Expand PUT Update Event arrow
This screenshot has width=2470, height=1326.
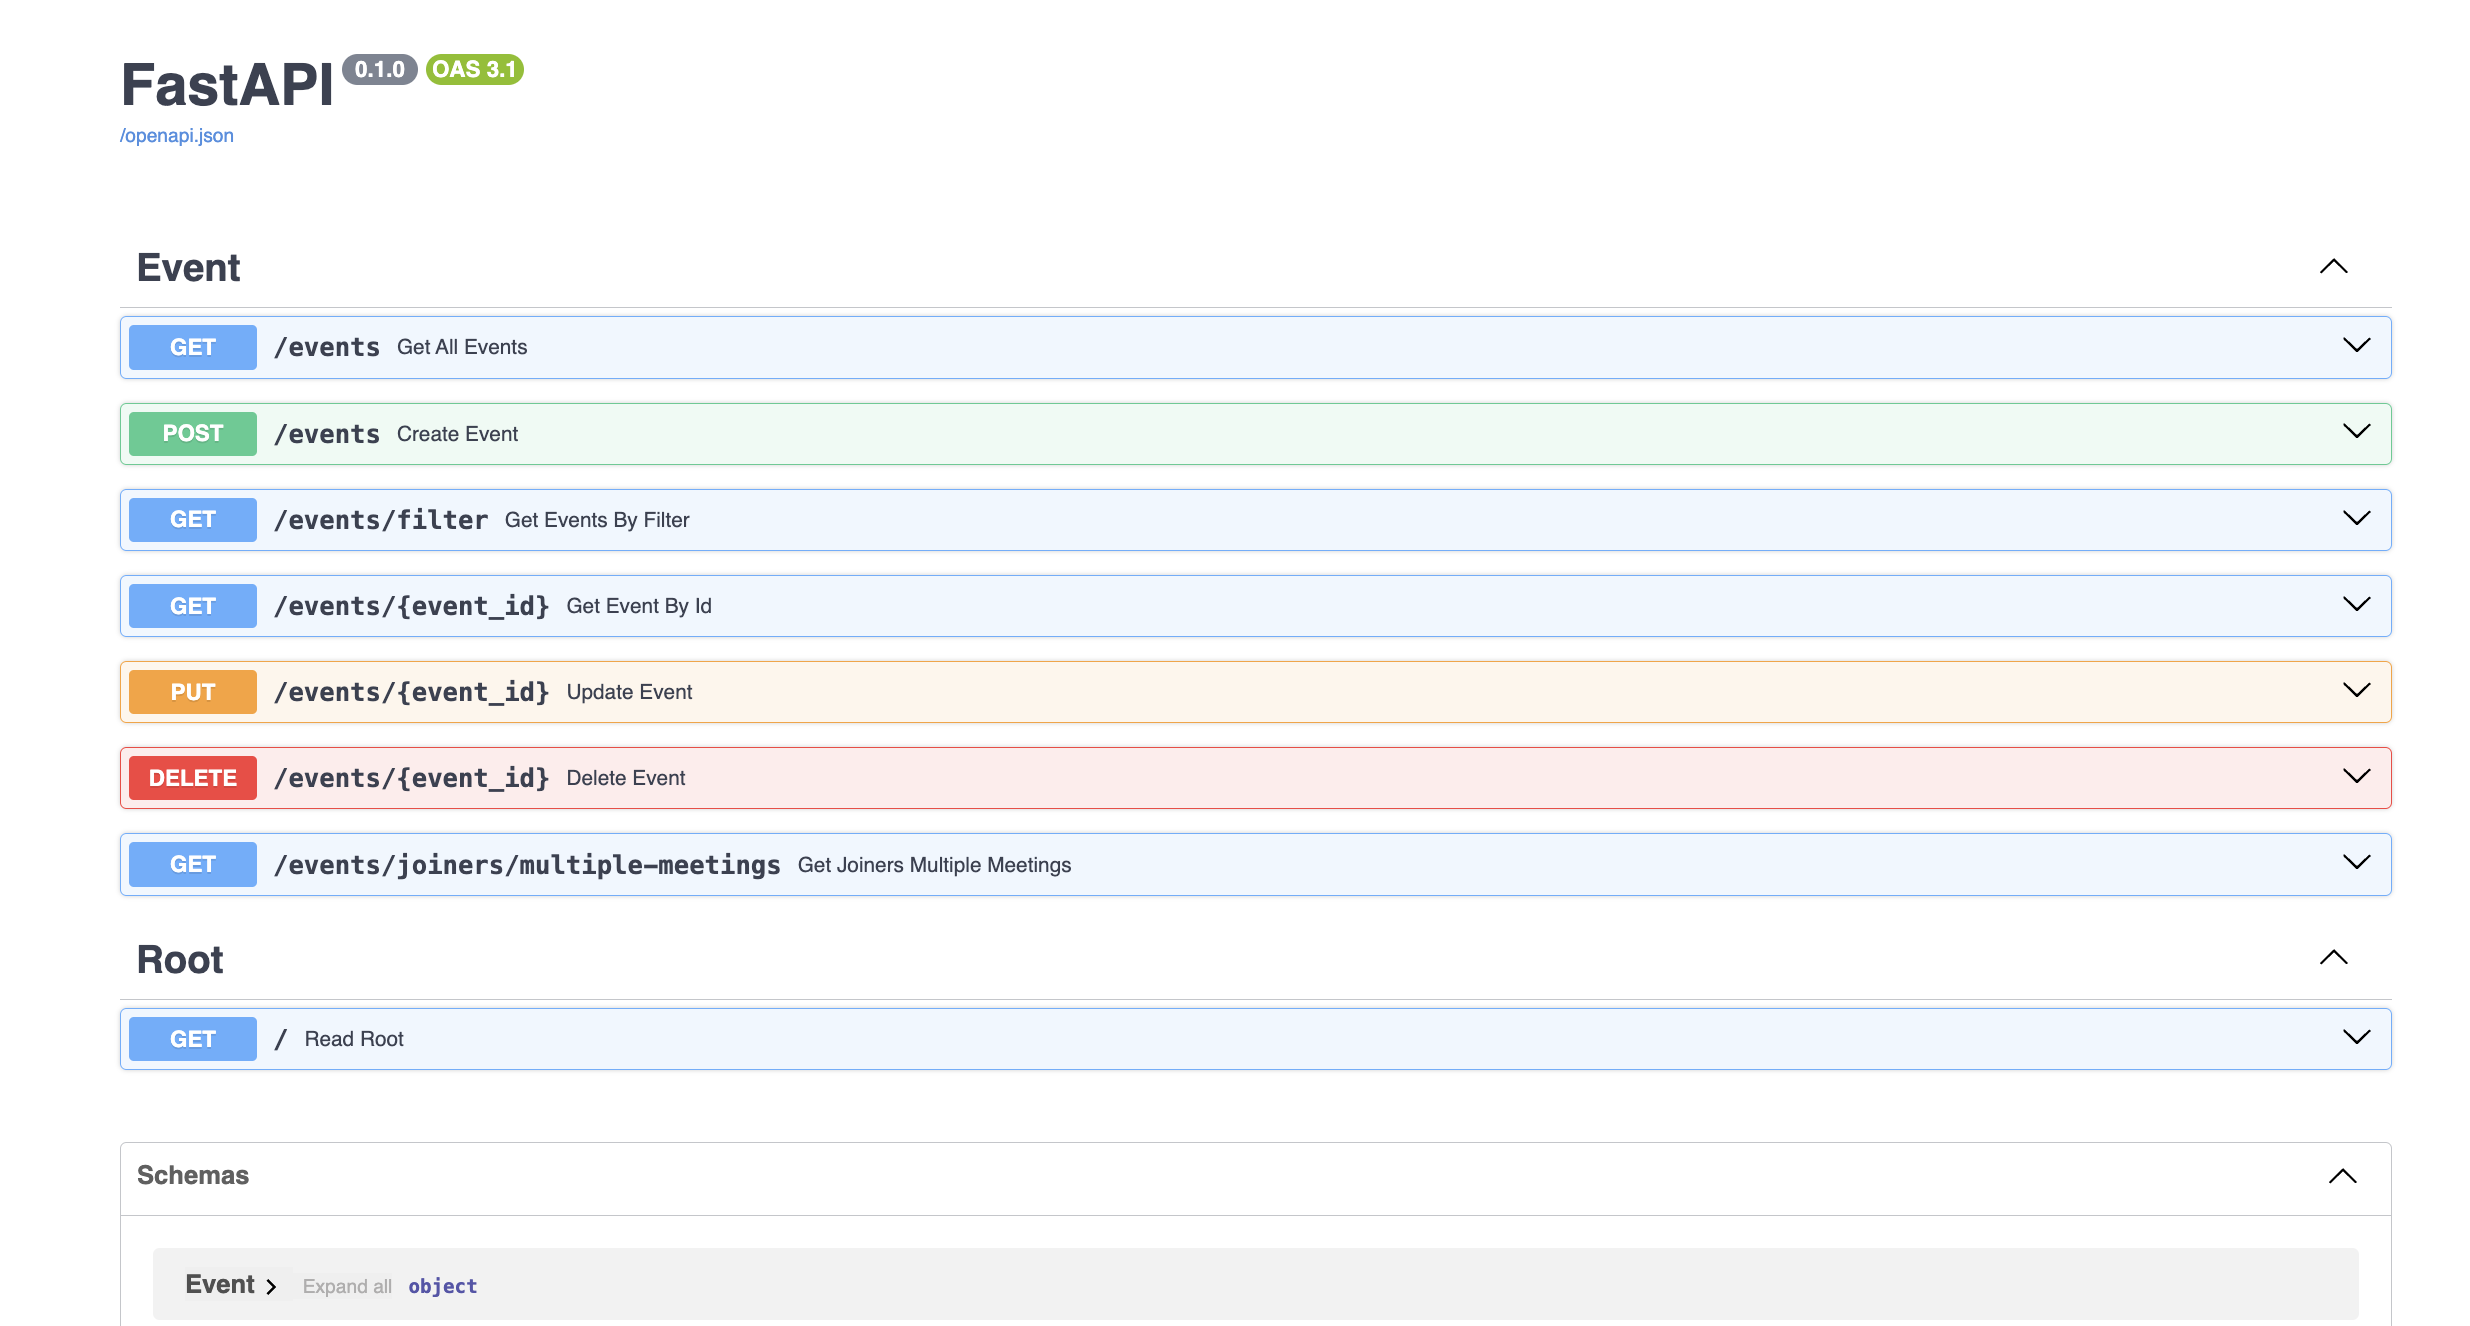[x=2356, y=690]
